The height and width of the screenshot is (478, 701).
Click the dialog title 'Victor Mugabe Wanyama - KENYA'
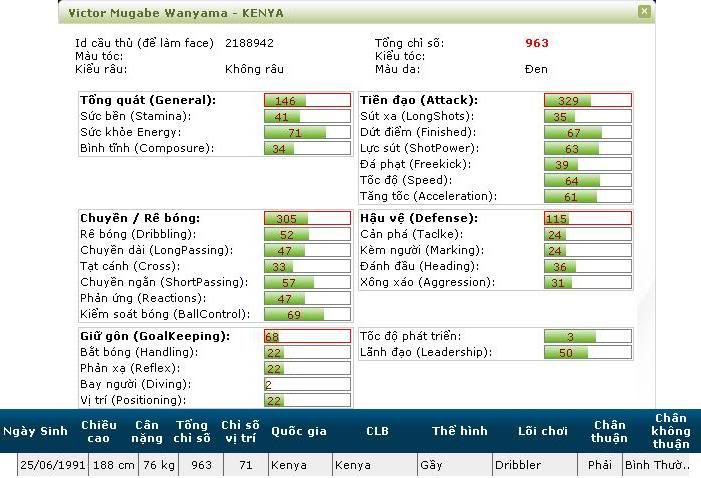[176, 13]
